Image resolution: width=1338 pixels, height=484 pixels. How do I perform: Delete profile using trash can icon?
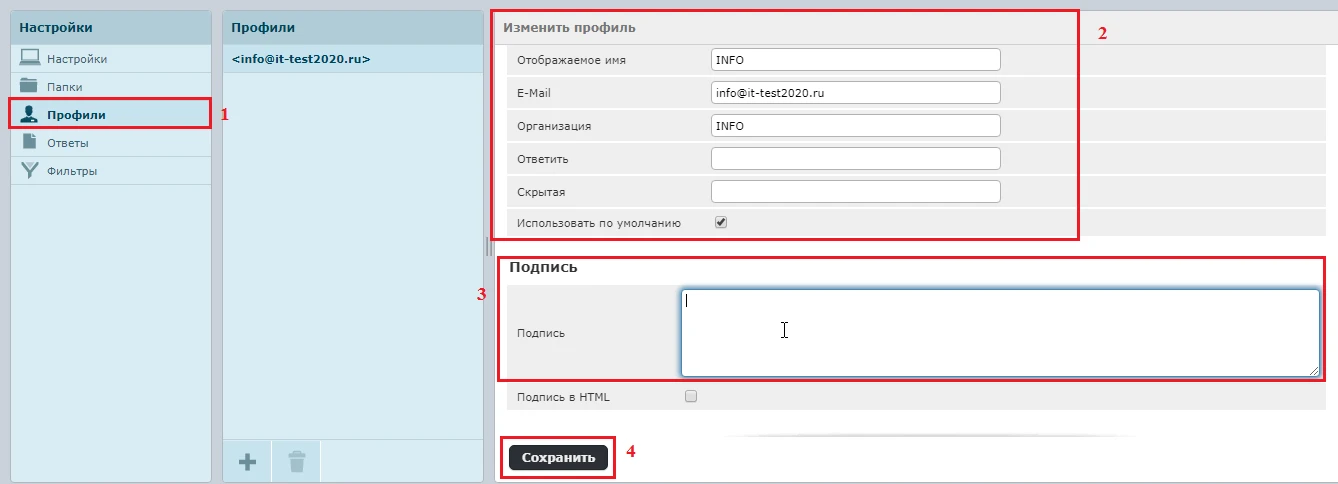297,461
